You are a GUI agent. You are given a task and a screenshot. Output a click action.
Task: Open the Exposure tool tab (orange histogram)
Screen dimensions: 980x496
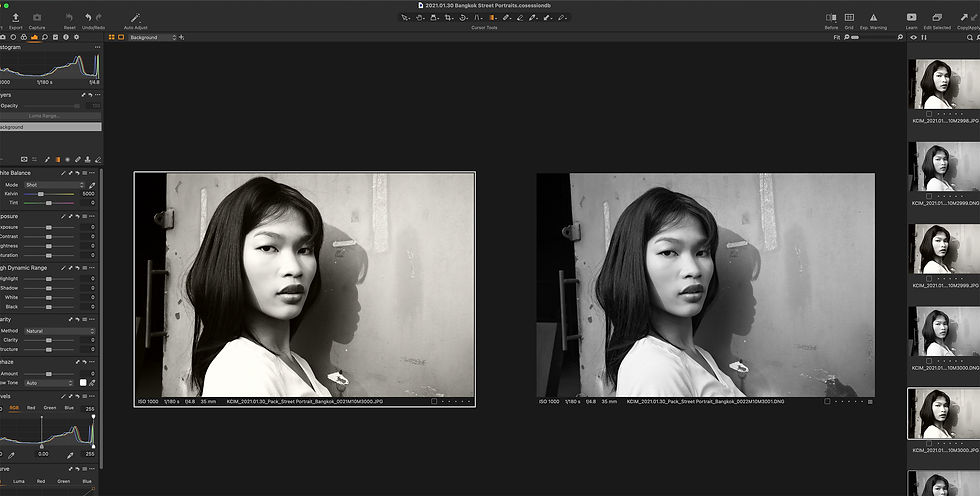(x=34, y=37)
